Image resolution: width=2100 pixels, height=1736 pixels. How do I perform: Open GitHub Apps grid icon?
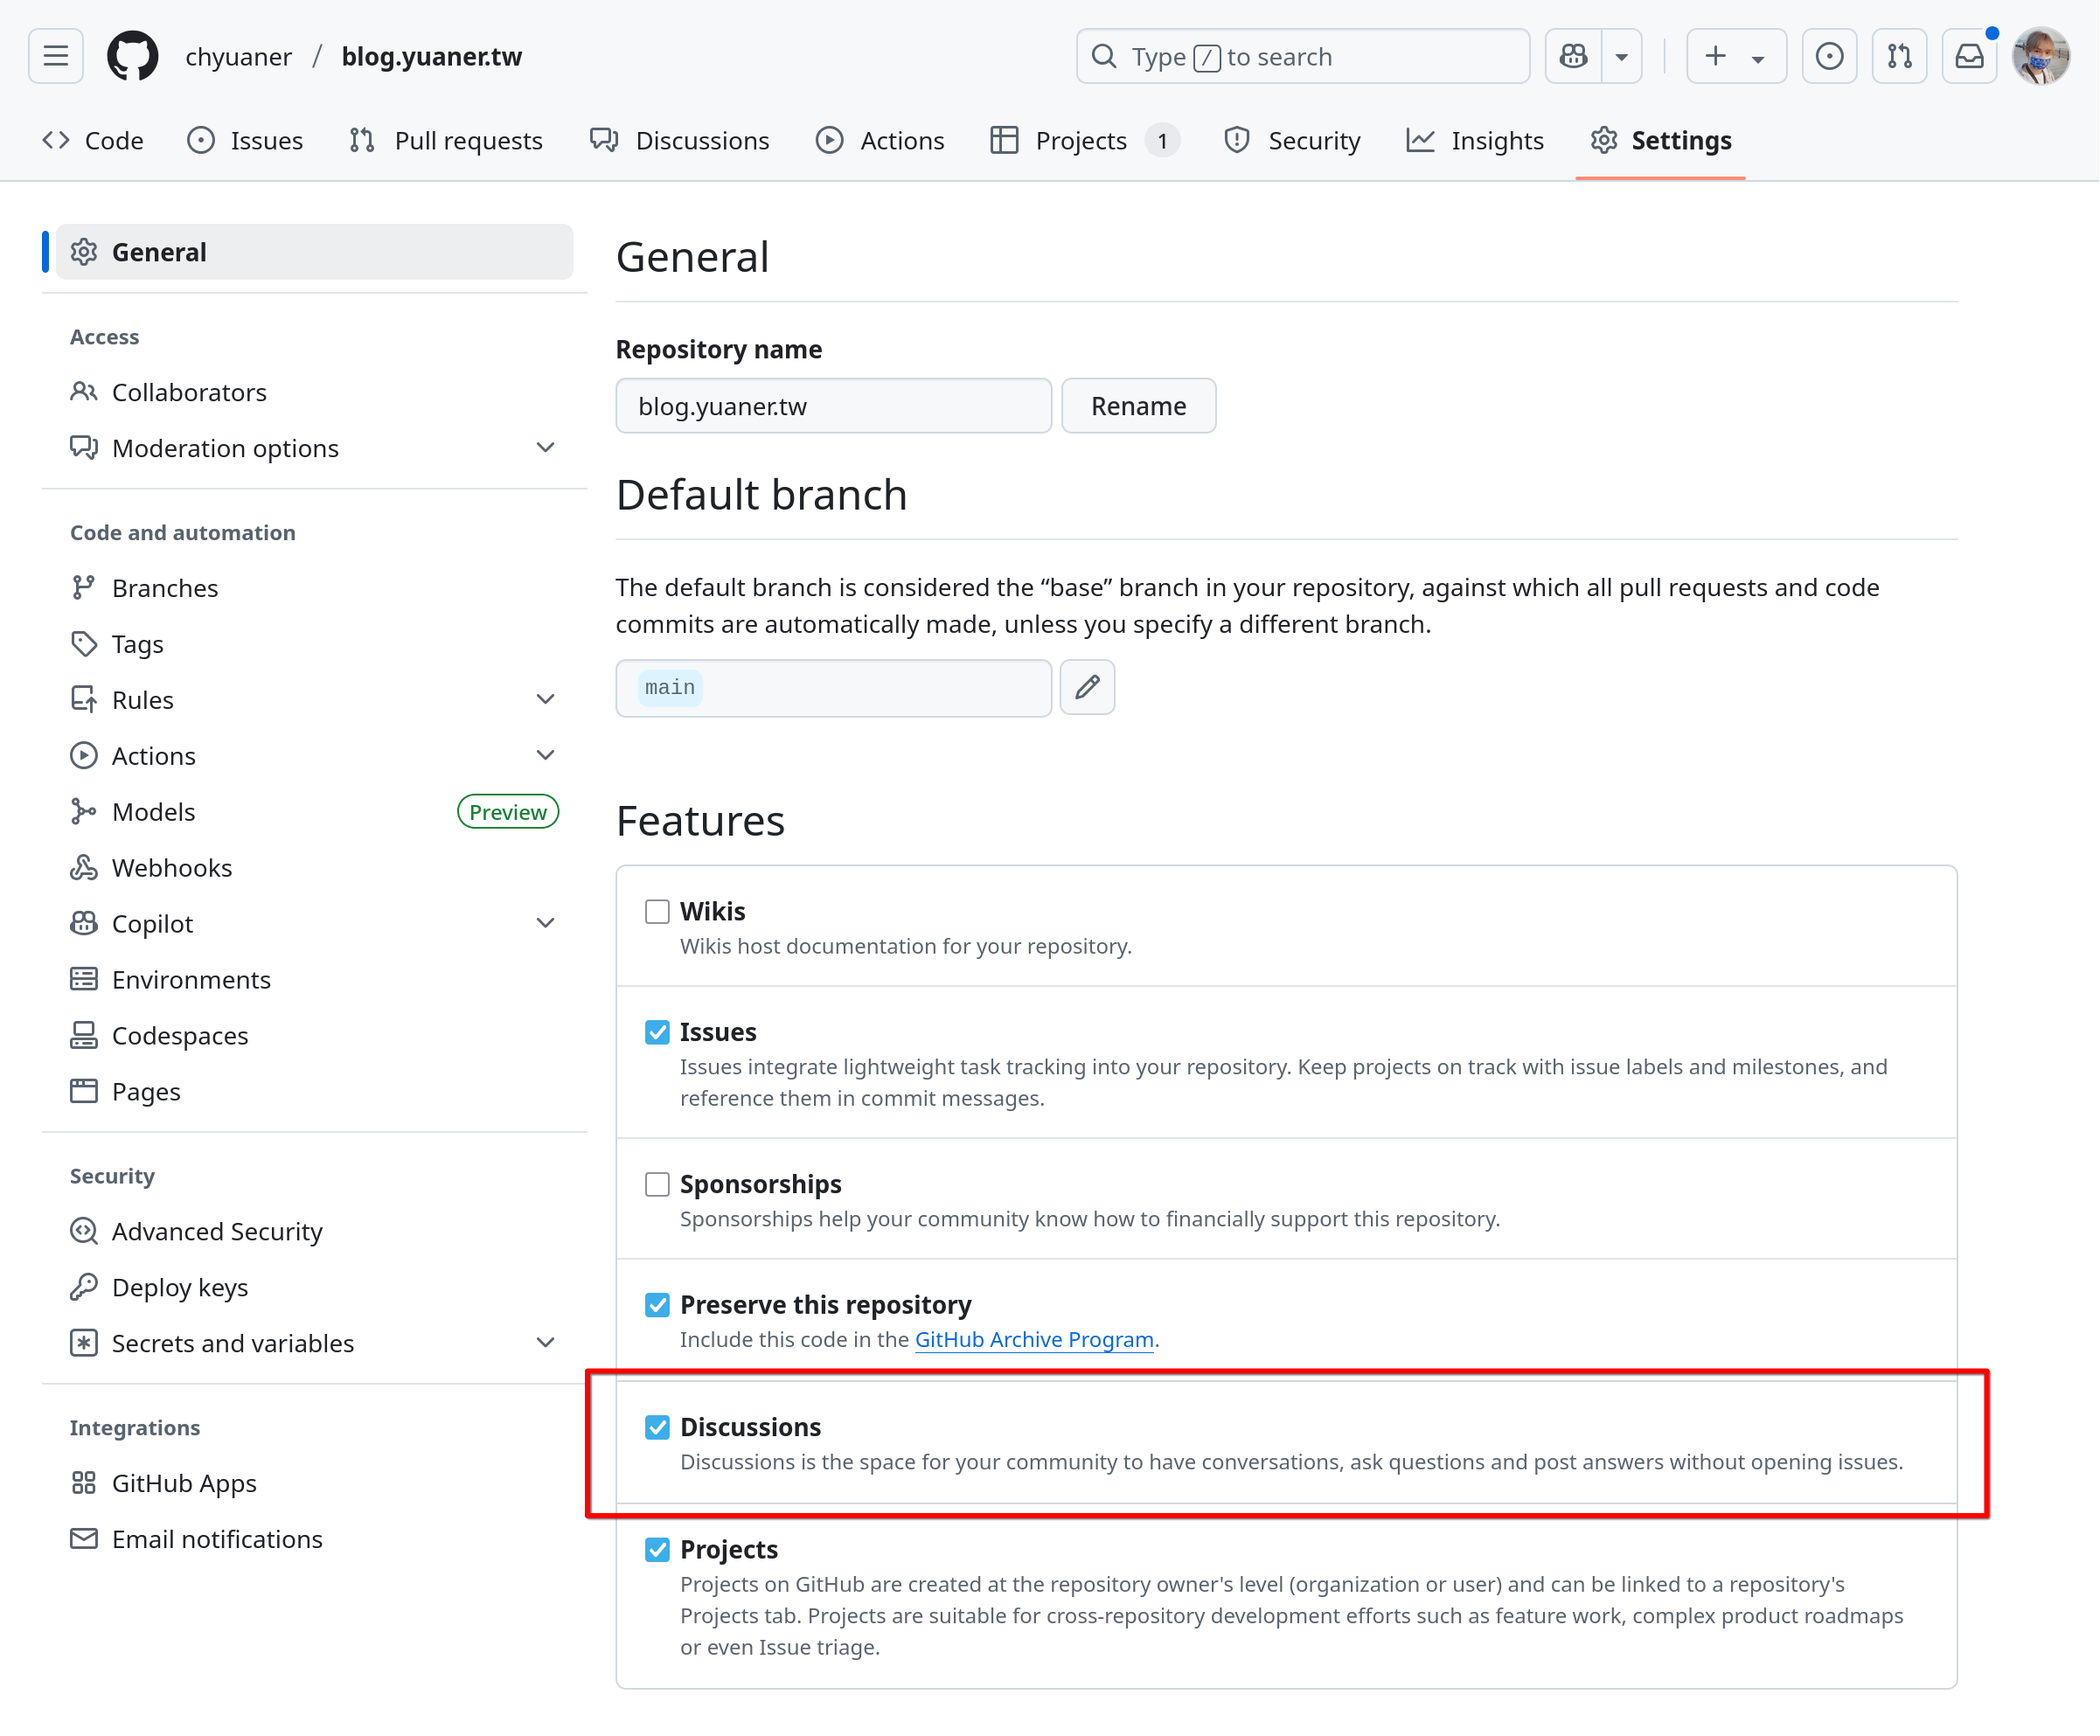84,1484
